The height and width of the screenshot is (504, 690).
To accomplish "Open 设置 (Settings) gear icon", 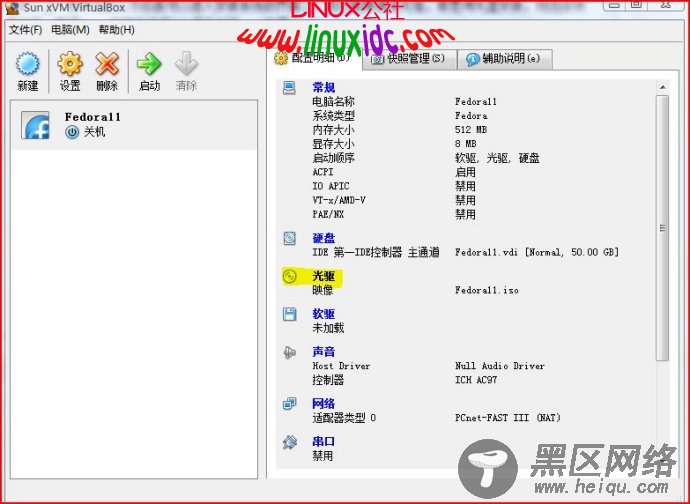I will [70, 64].
